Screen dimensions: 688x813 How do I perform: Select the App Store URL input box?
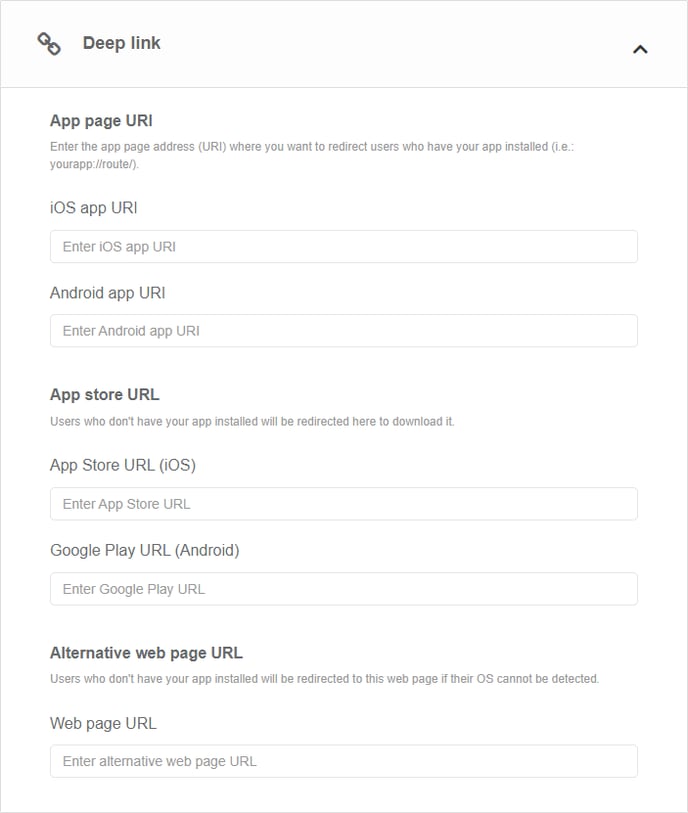[343, 503]
